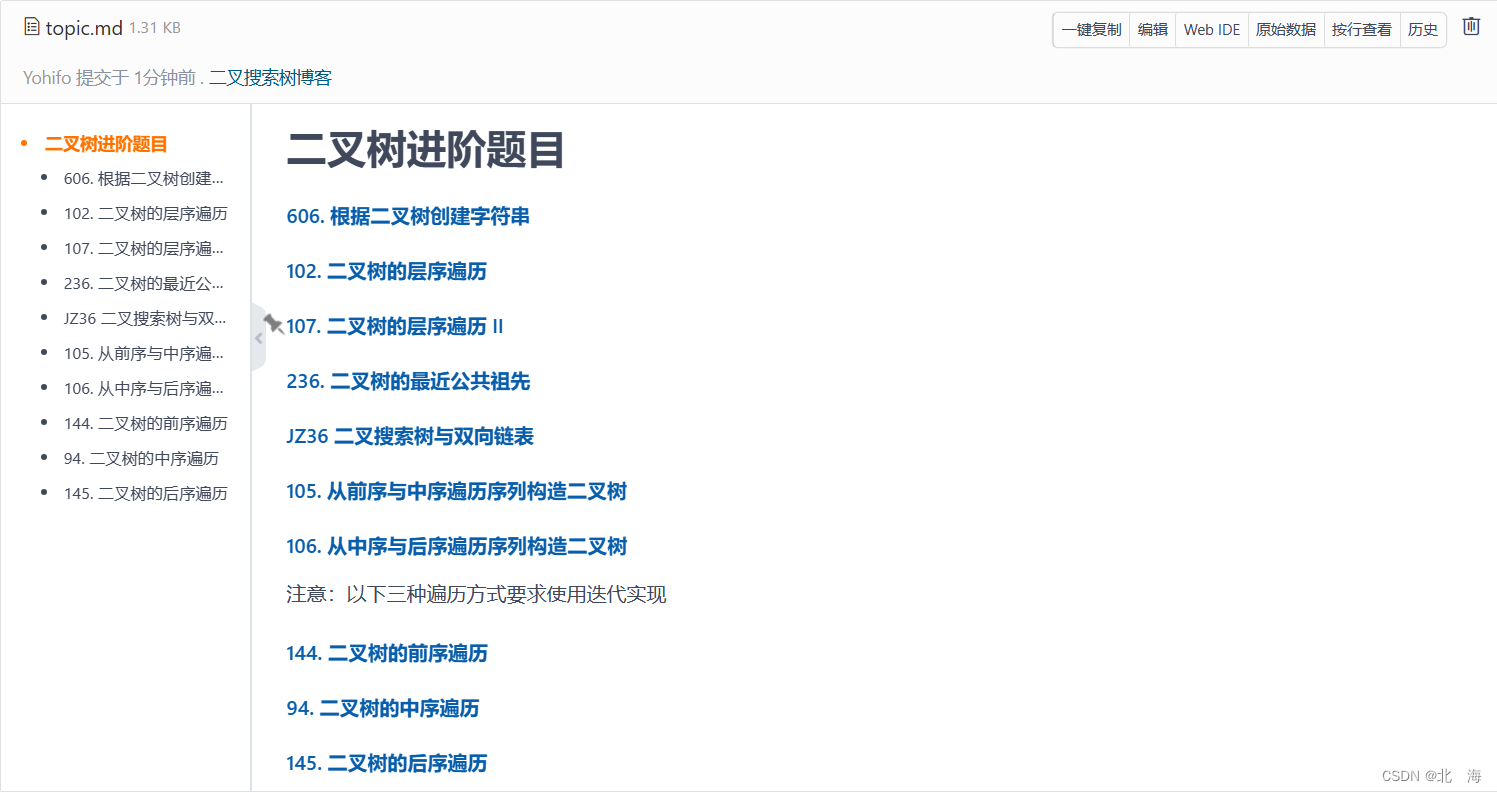Viewport: 1497px width, 792px height.
Task: Launch Web IDE
Action: point(1212,30)
